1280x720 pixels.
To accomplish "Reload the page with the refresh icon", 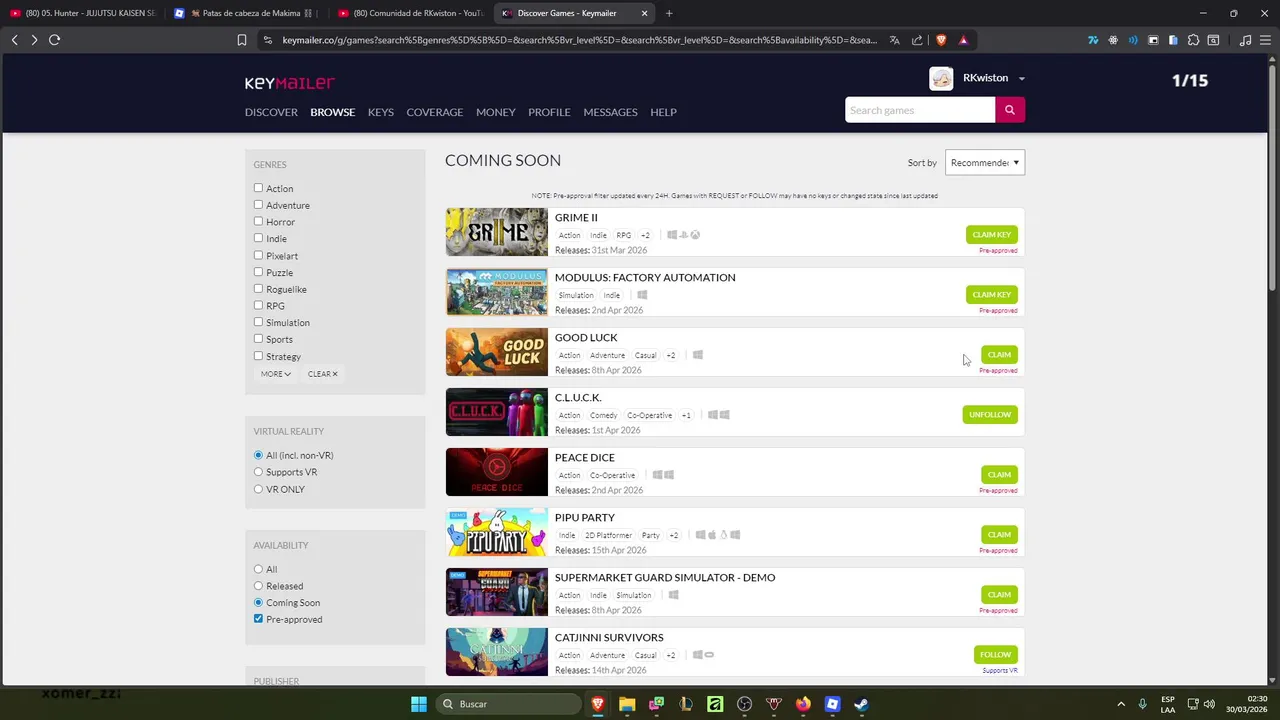I will click(x=54, y=40).
